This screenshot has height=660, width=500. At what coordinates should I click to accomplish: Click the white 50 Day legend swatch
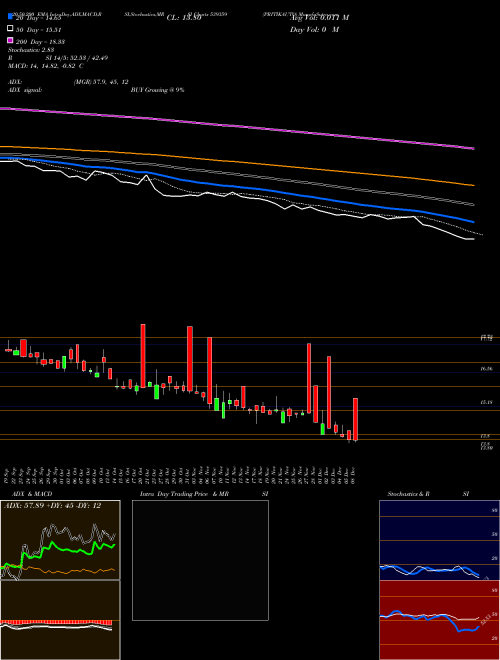tap(10, 29)
